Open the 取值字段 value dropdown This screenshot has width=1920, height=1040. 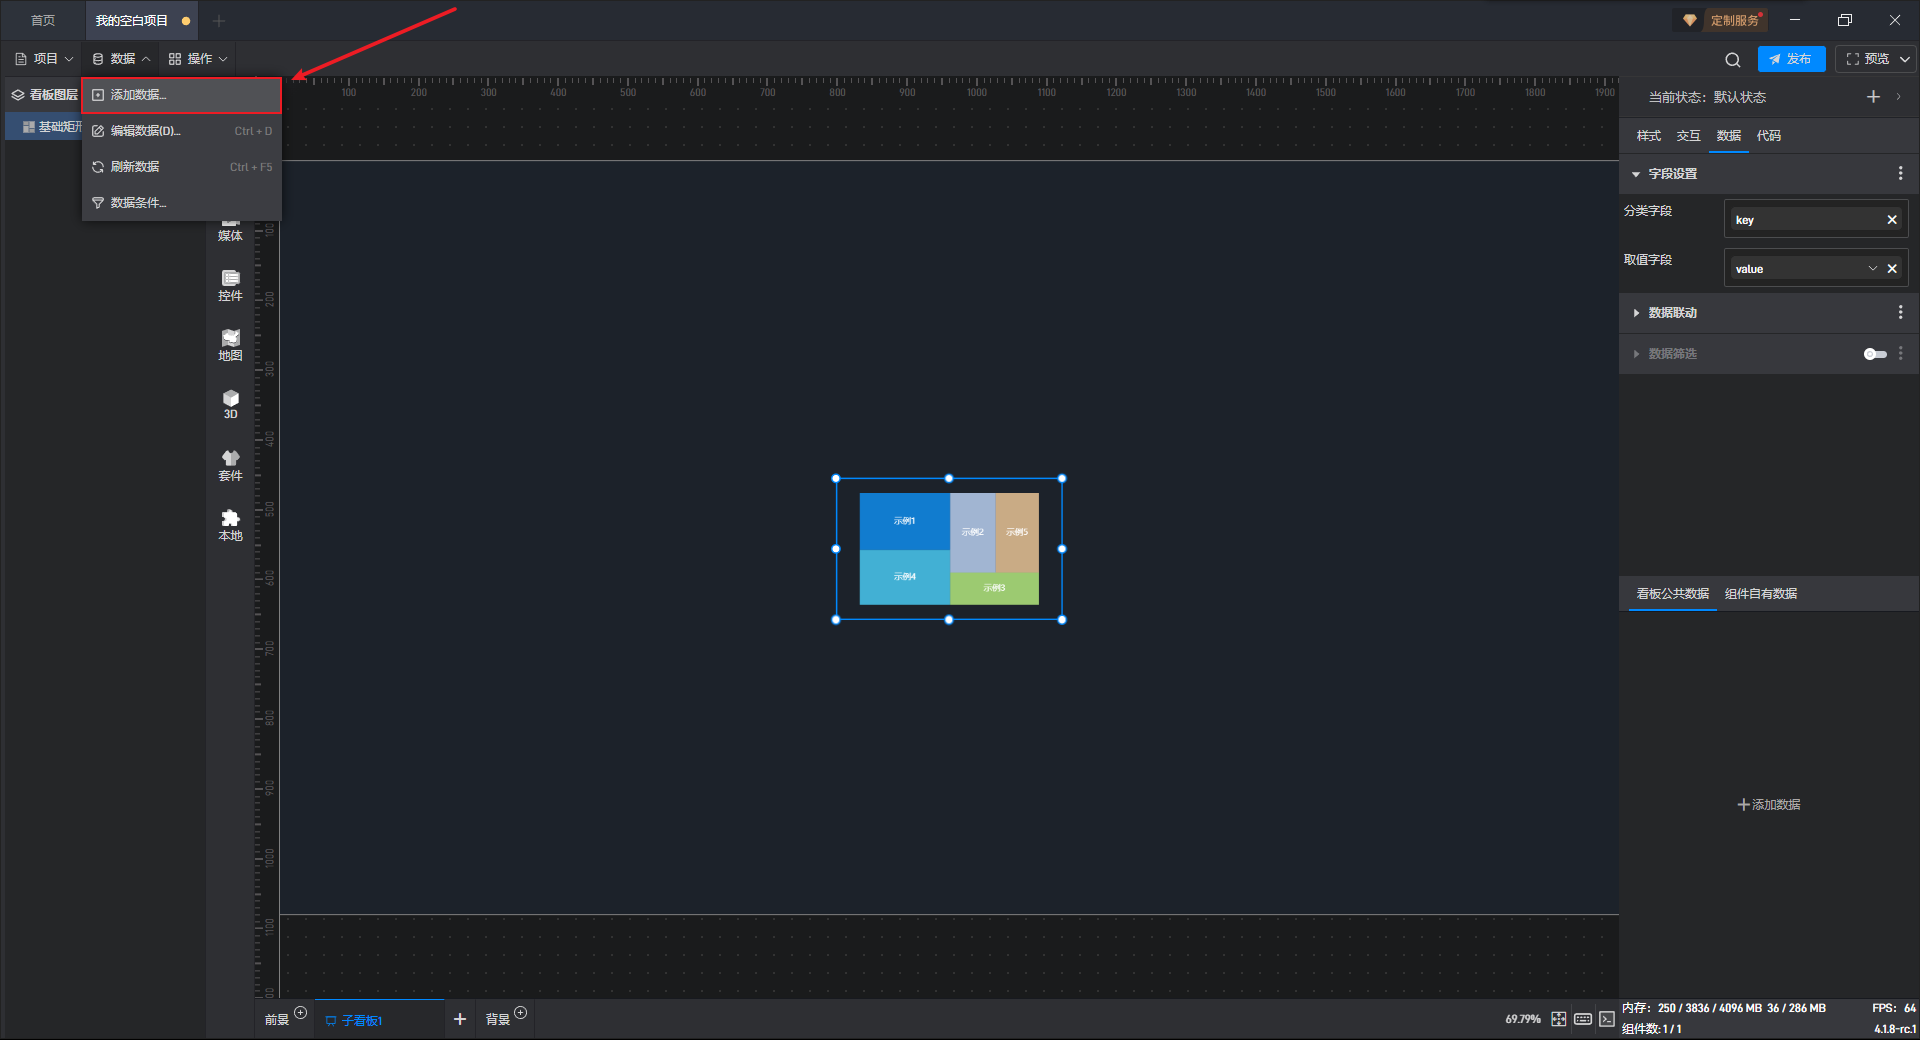point(1872,269)
